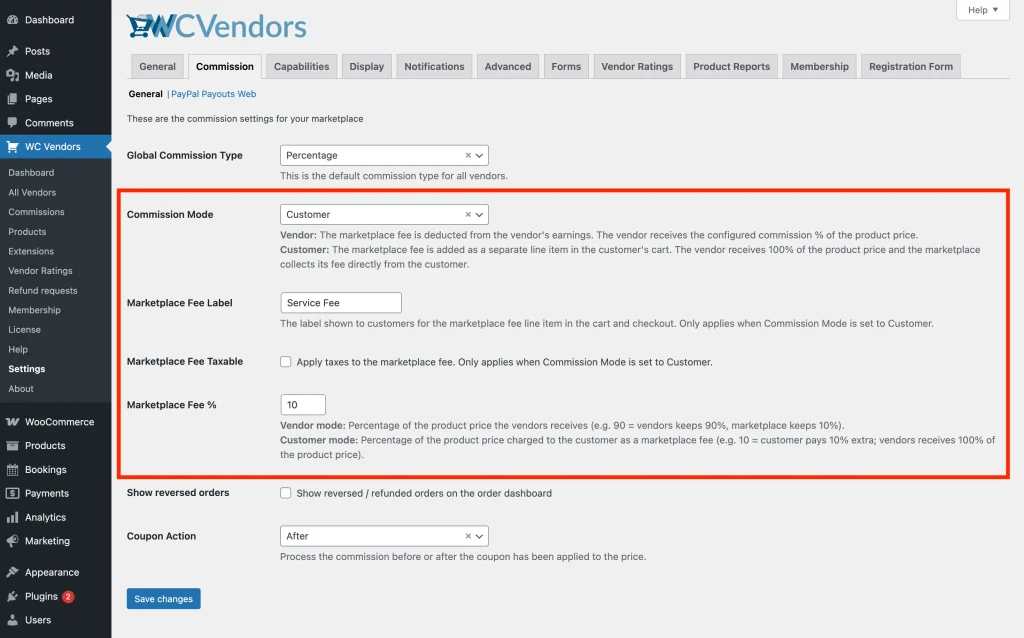1024x638 pixels.
Task: Open the Vendor Ratings tab
Action: [x=637, y=67]
